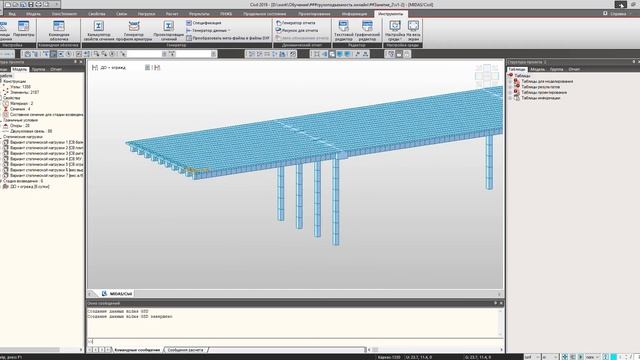Click the Материал icon in the model tree
Screen dimensions: 640x360
pyautogui.click(x=6, y=104)
